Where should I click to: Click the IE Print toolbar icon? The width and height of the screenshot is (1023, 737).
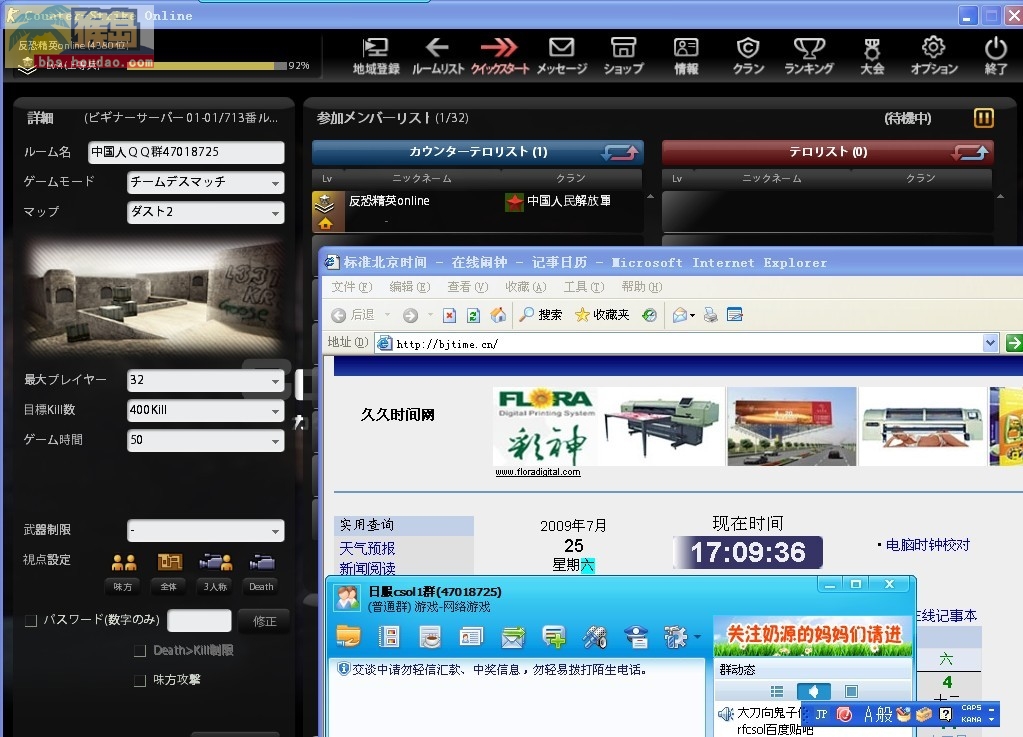click(x=710, y=316)
